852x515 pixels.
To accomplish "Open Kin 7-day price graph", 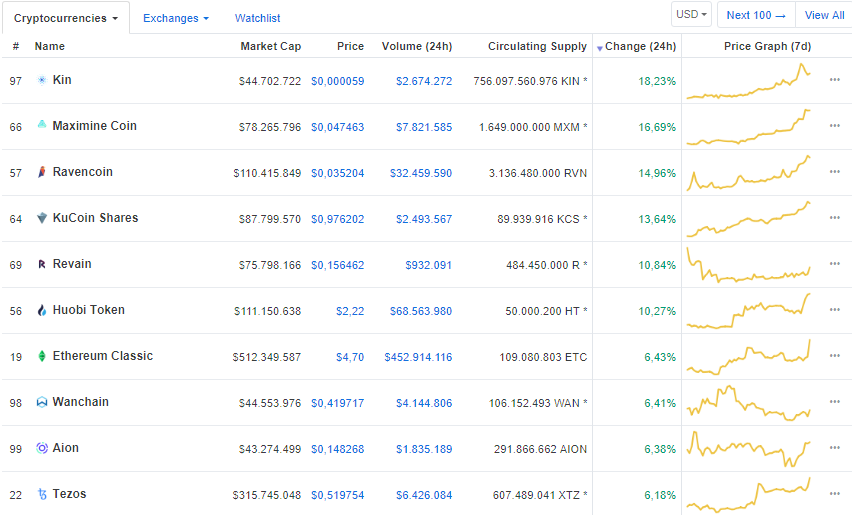I will [749, 81].
